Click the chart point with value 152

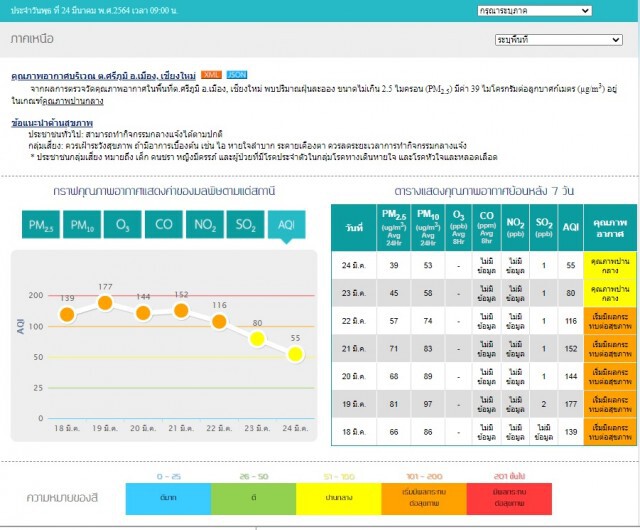[x=181, y=310]
